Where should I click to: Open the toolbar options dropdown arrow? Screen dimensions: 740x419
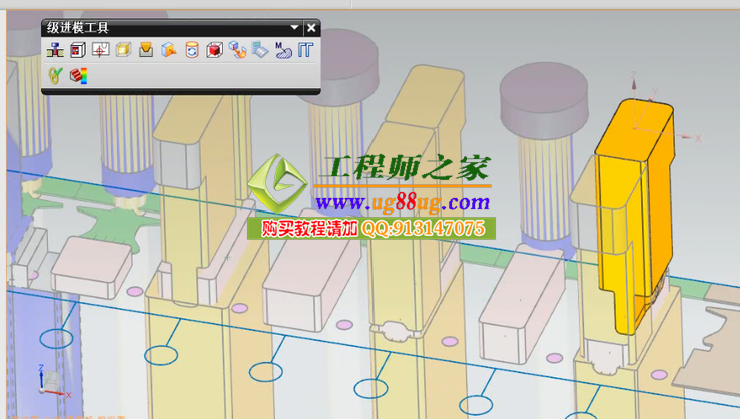click(x=294, y=28)
